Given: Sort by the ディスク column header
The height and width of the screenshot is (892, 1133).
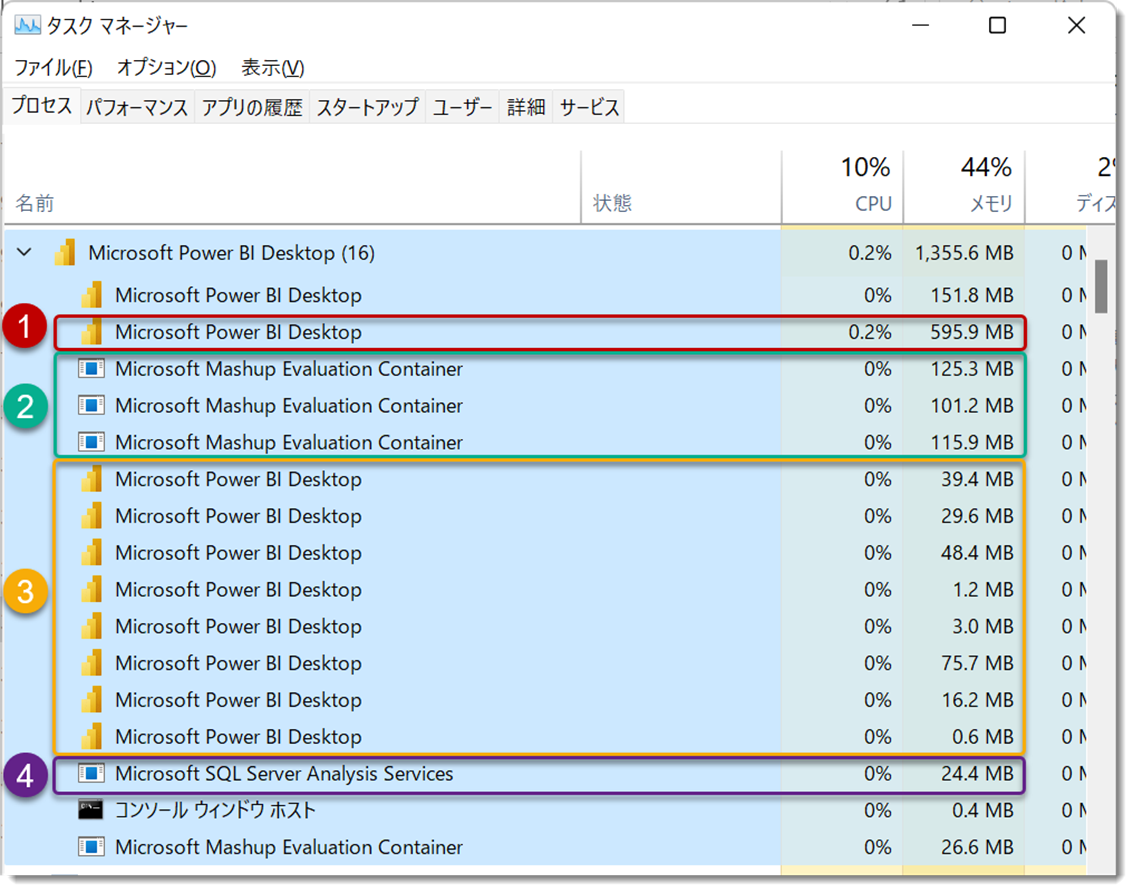Looking at the screenshot, I should tap(1071, 188).
